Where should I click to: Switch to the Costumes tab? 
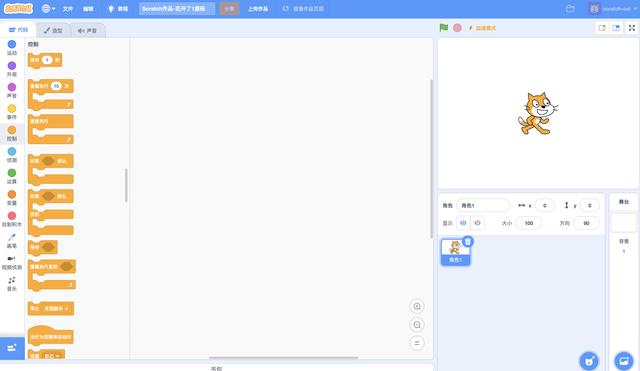(x=53, y=30)
